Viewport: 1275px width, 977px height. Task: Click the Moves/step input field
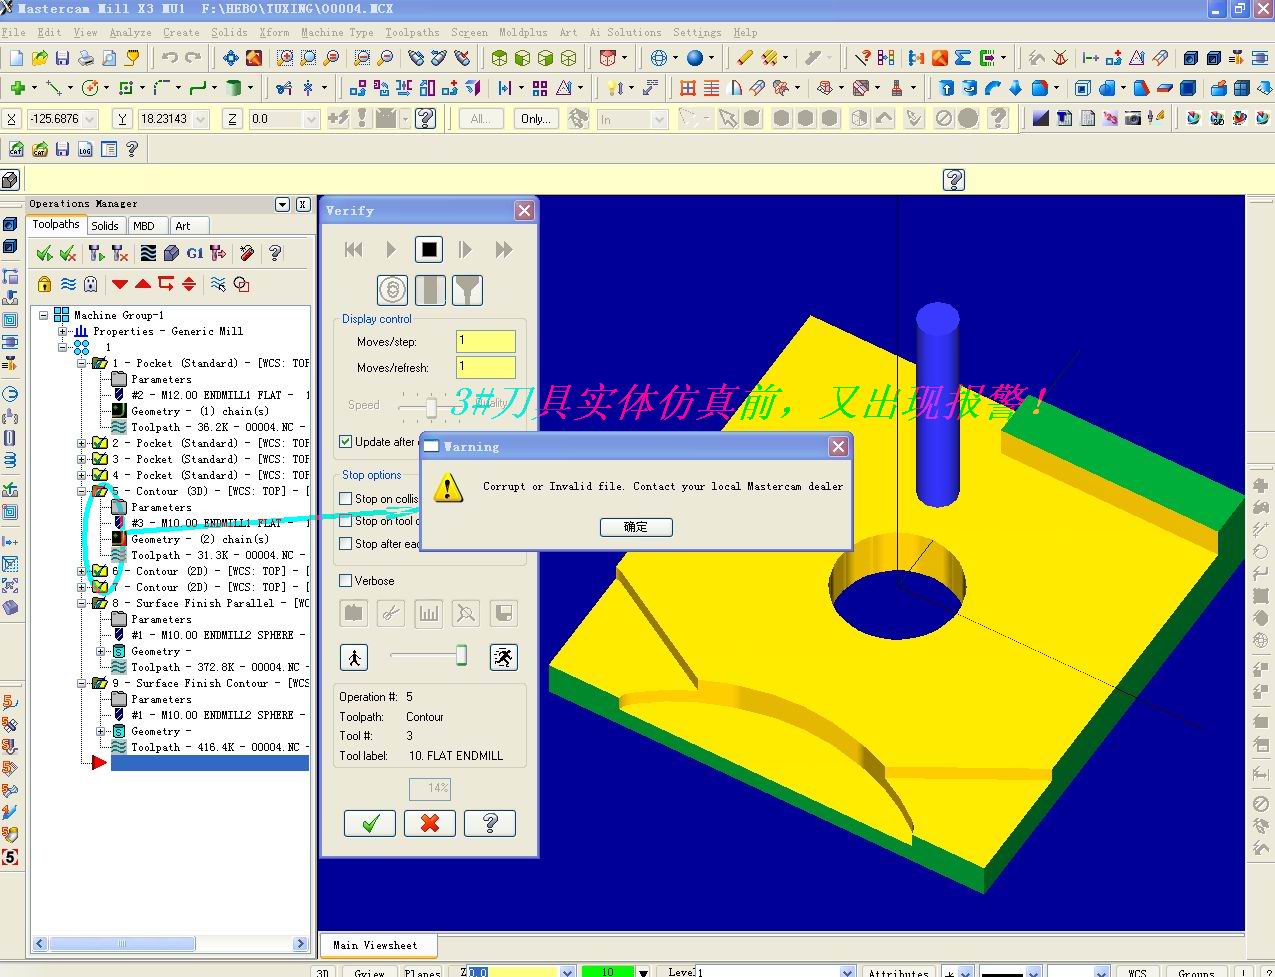click(x=486, y=341)
